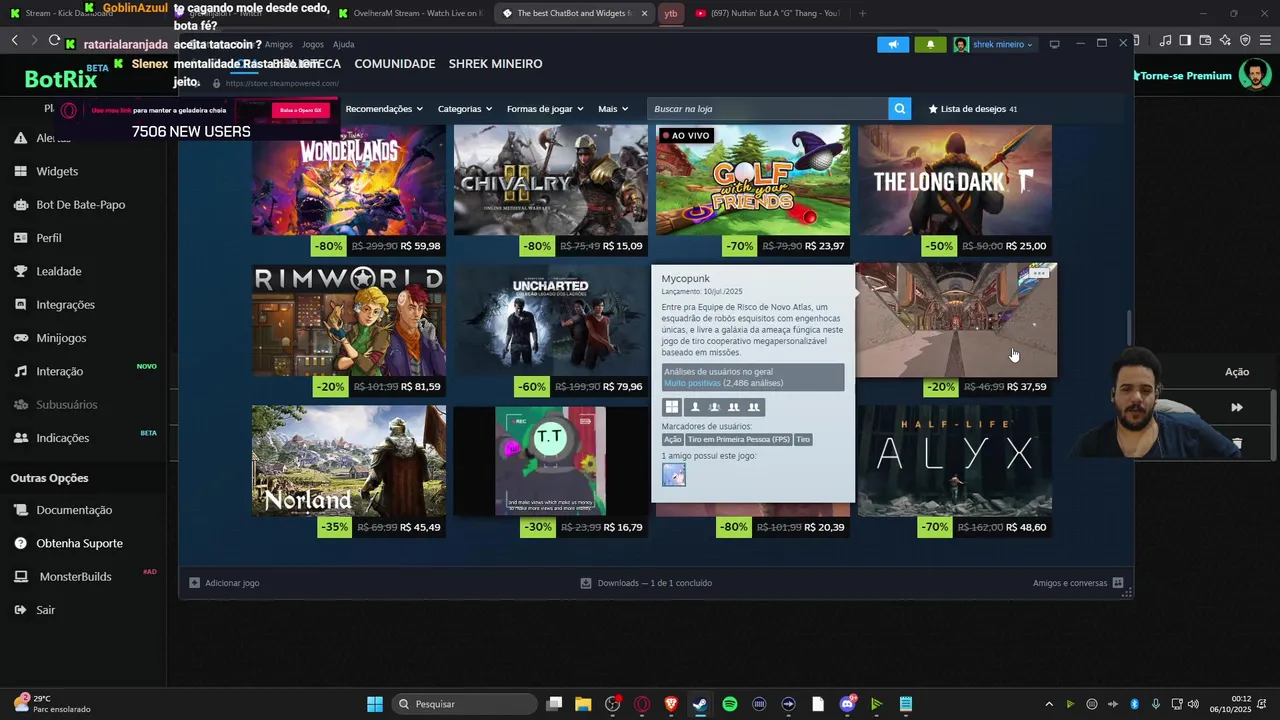This screenshot has height=720, width=1280.
Task: Click the Muito positivas reviews link
Action: coord(692,383)
